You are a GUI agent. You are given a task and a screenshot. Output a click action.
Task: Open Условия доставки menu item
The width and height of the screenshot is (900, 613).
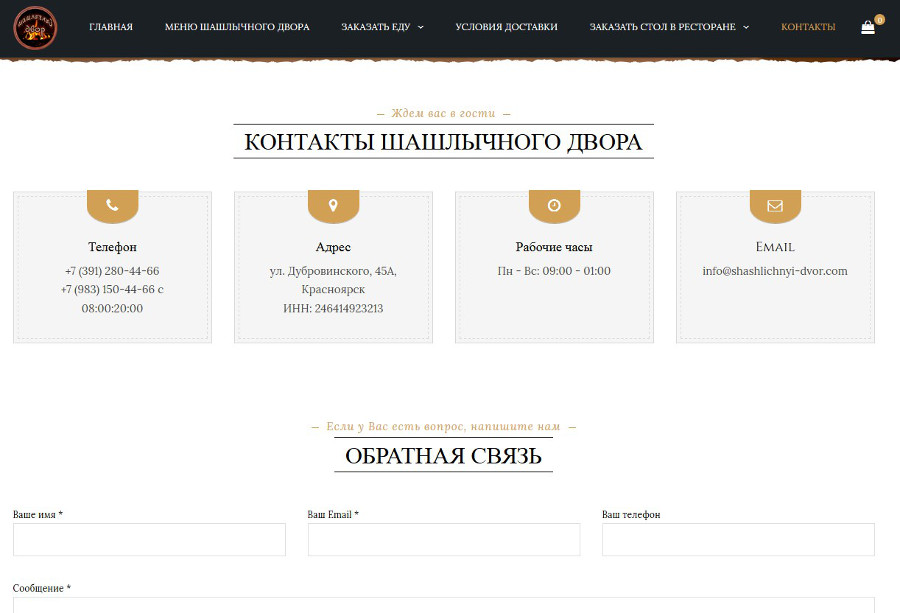(506, 27)
